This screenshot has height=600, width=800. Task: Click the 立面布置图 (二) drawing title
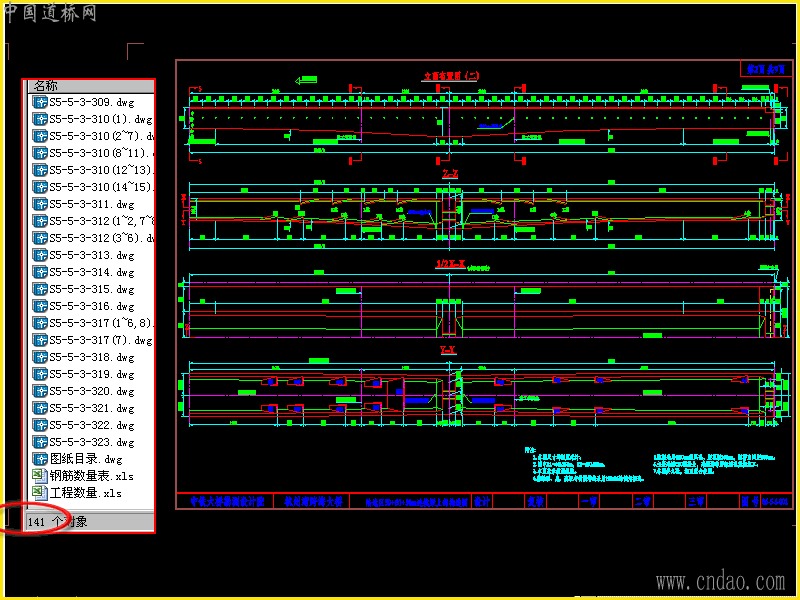[x=451, y=76]
